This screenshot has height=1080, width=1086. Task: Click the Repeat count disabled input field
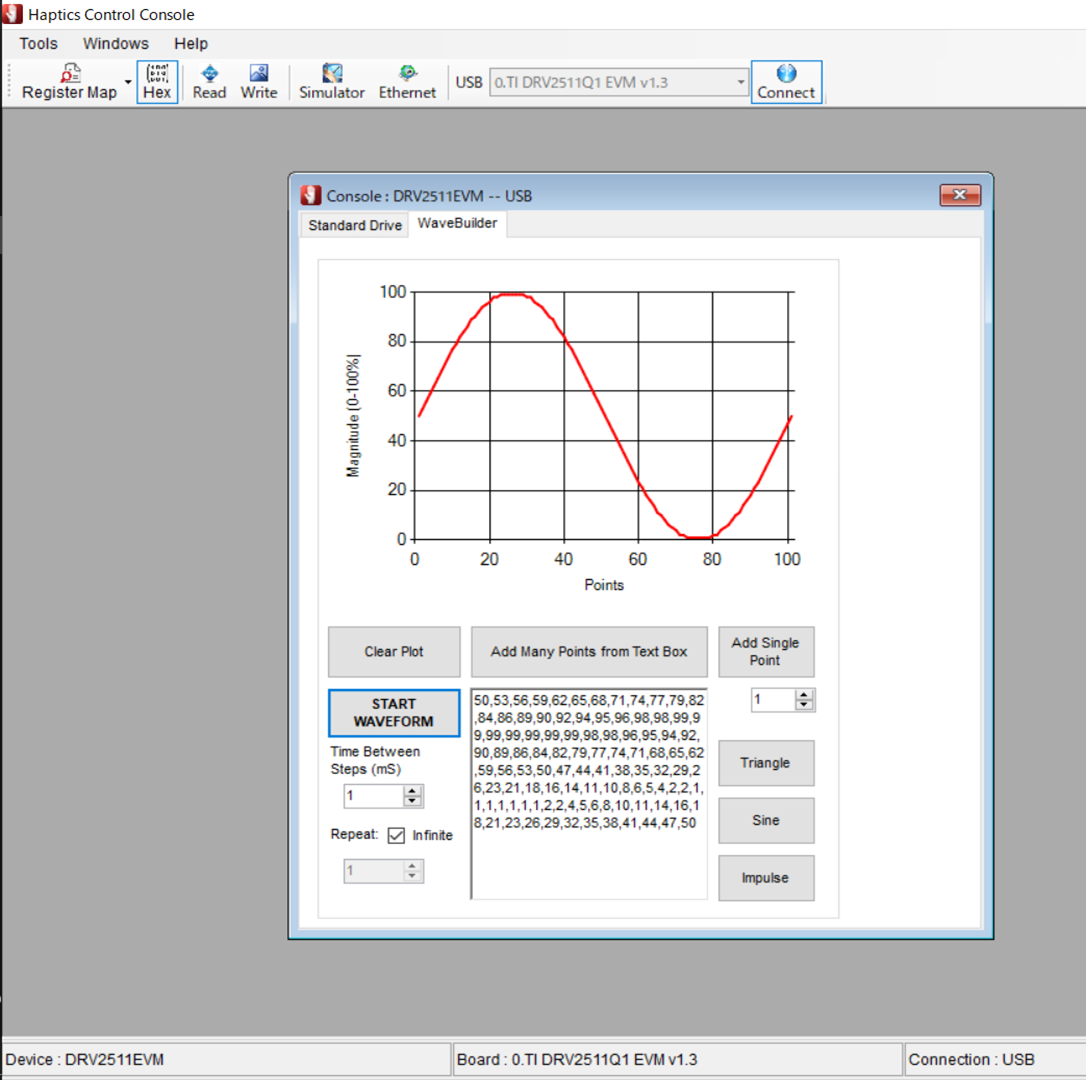click(x=374, y=871)
